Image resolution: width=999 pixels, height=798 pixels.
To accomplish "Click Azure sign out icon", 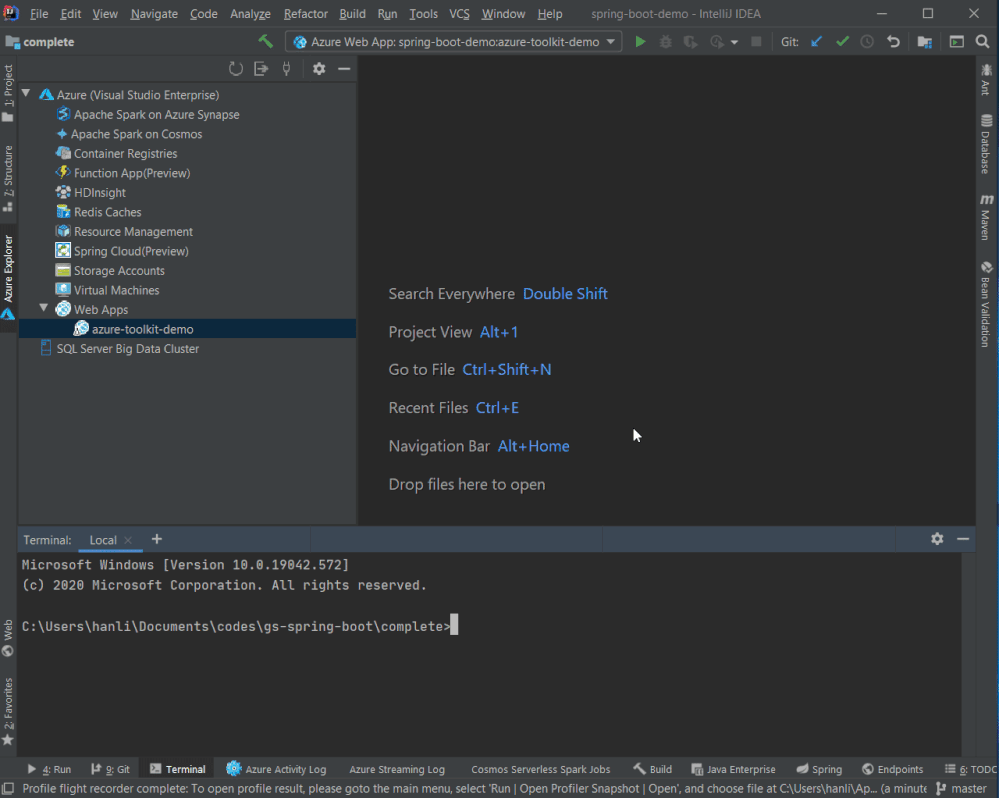I will point(261,69).
